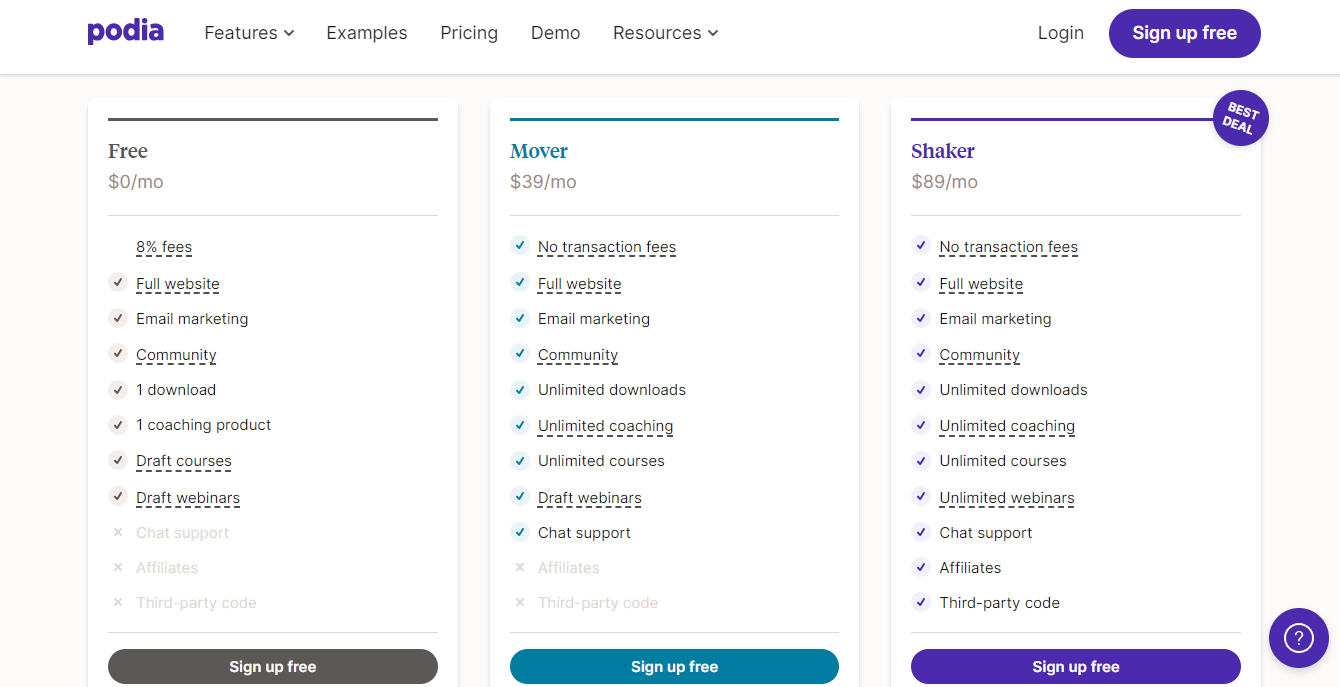Click Draft webinars in the Free plan

tap(188, 498)
